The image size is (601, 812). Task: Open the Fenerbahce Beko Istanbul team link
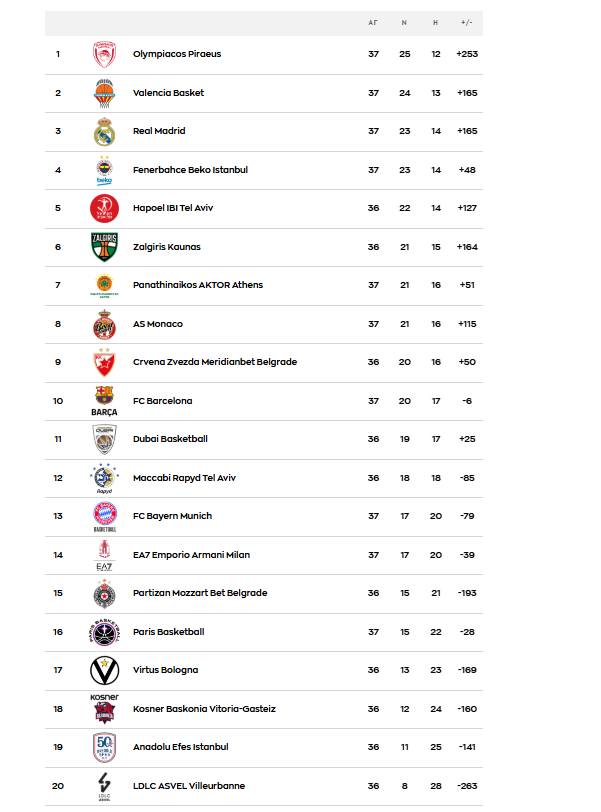pyautogui.click(x=190, y=170)
